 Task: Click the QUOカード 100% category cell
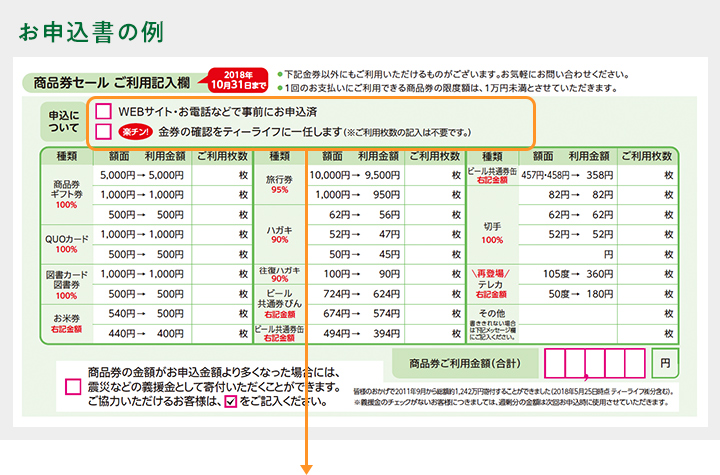click(x=67, y=244)
